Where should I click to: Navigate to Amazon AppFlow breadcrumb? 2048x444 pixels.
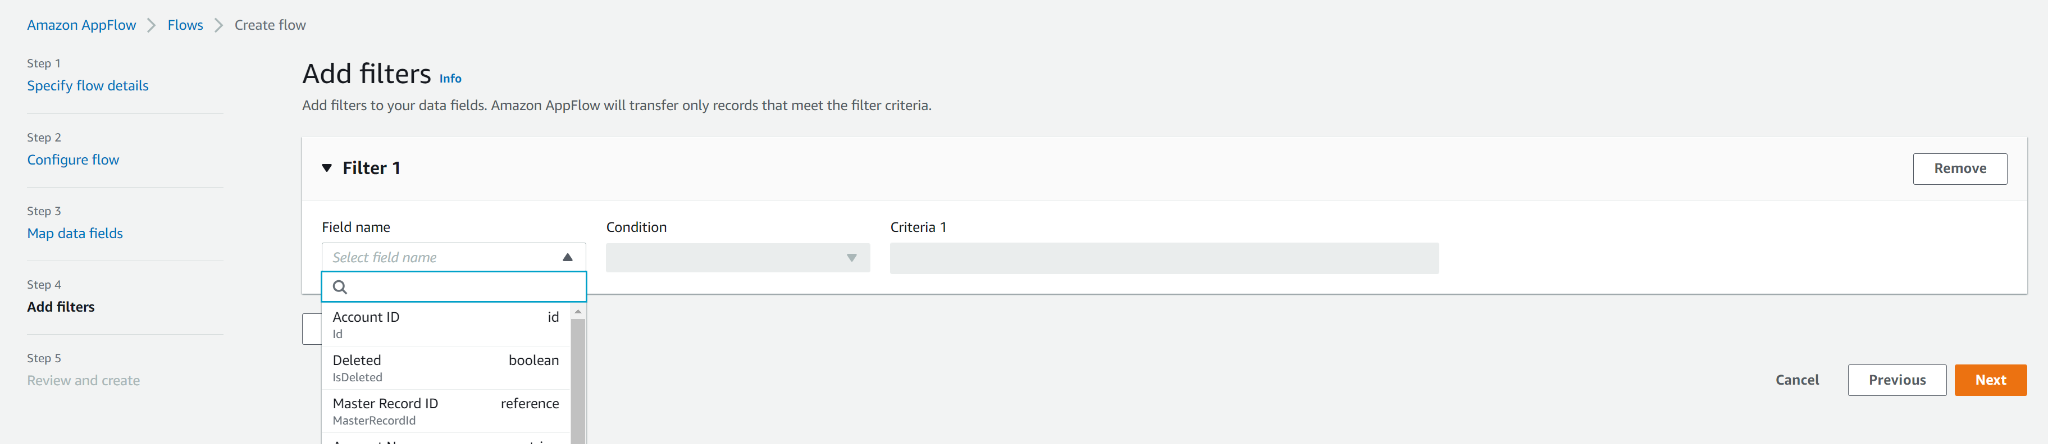tap(81, 25)
